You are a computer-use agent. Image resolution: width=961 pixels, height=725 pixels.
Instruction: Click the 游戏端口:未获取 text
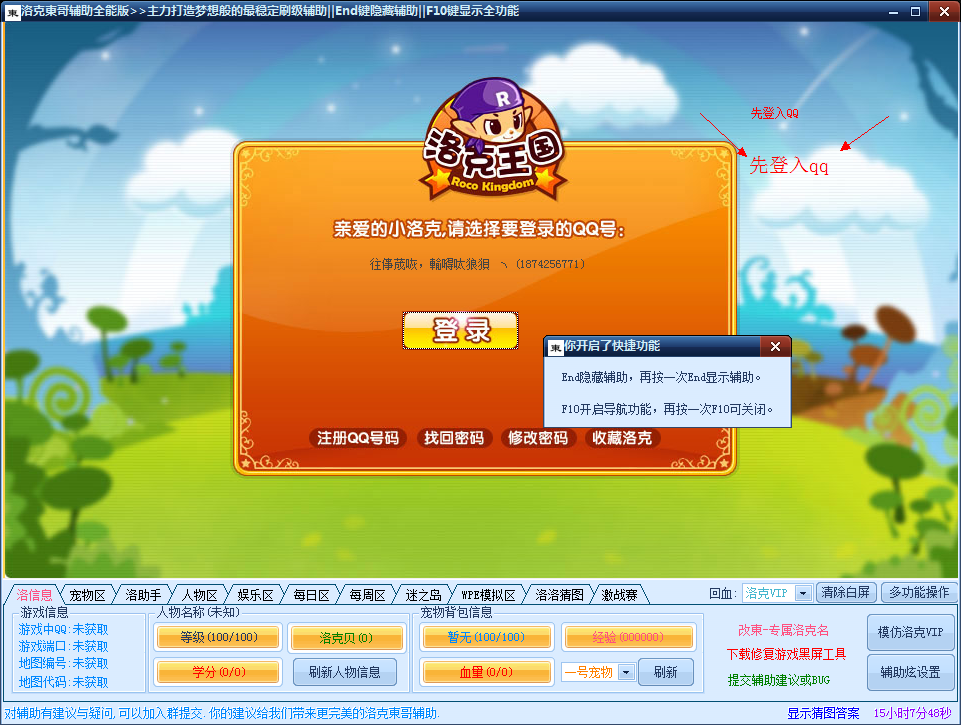(63, 646)
